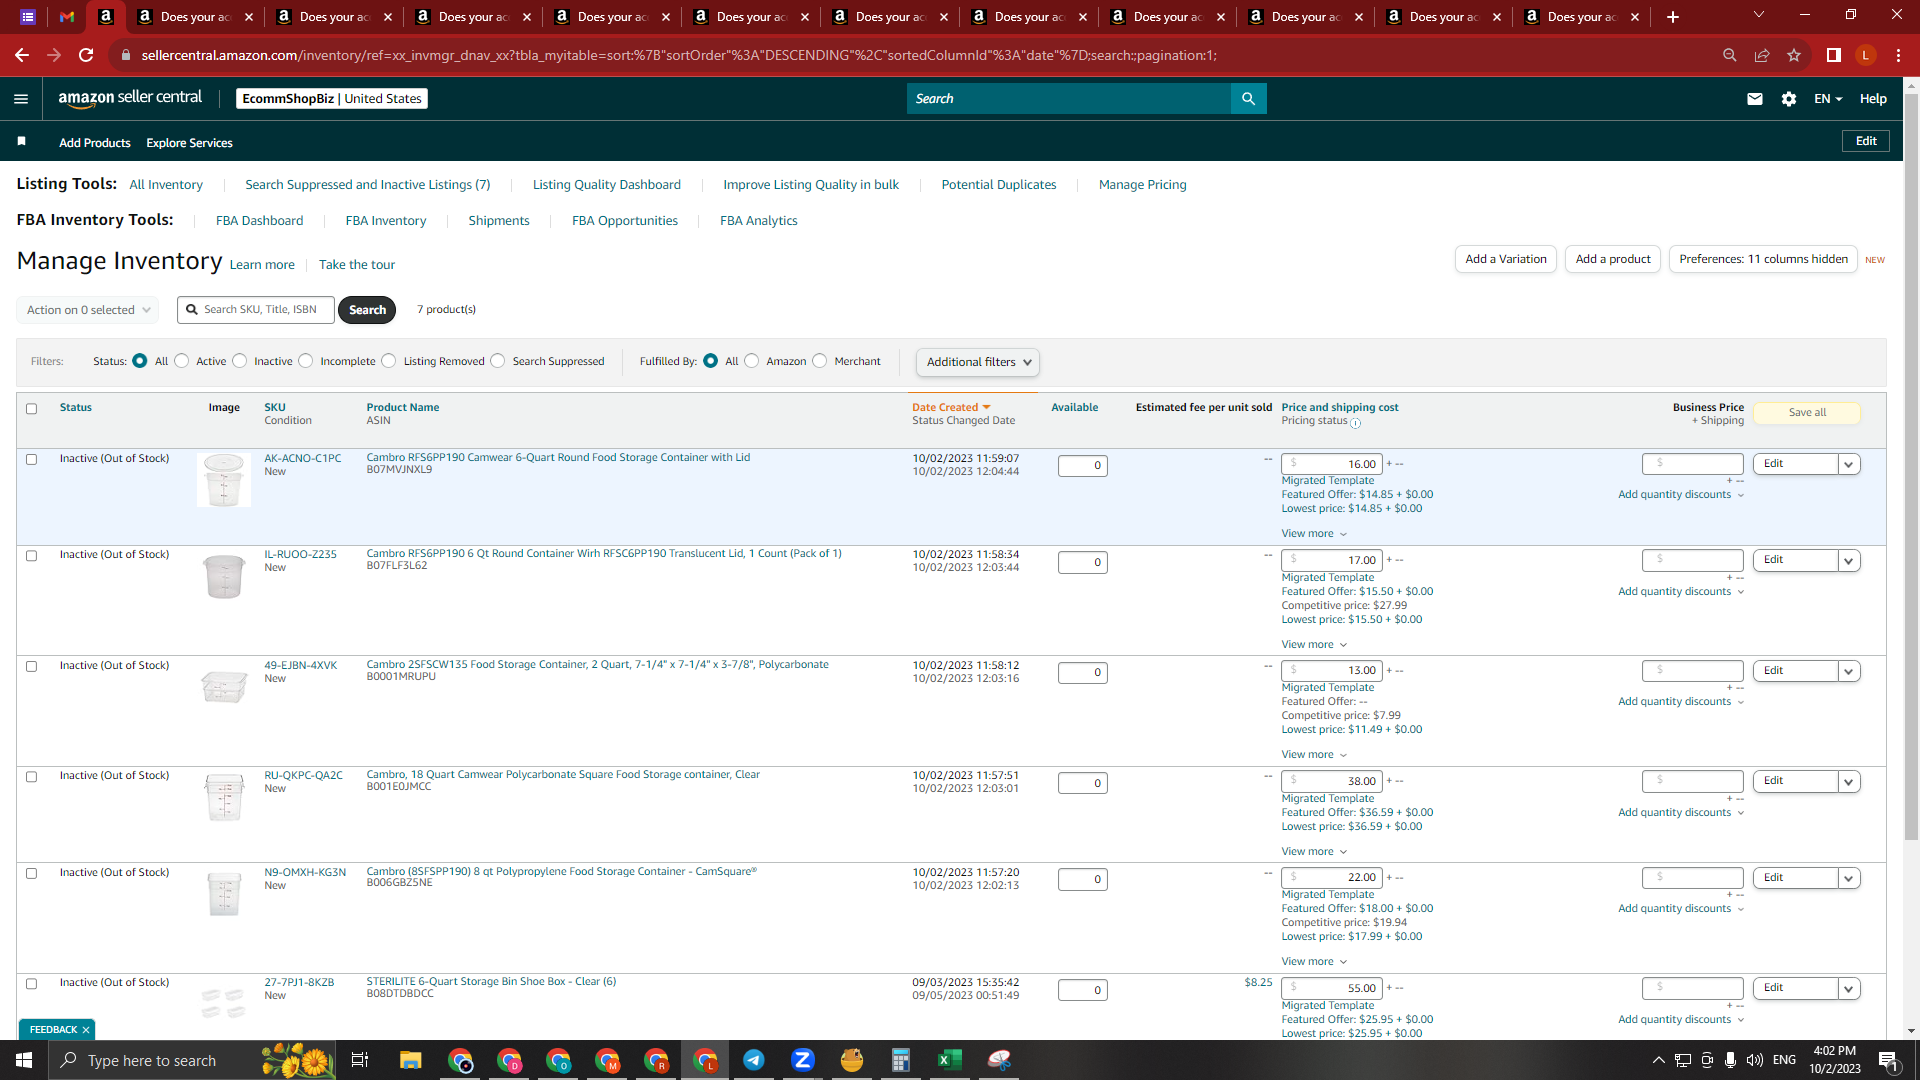Image resolution: width=1920 pixels, height=1080 pixels.
Task: Open the FBA Dashboard tab
Action: (260, 221)
